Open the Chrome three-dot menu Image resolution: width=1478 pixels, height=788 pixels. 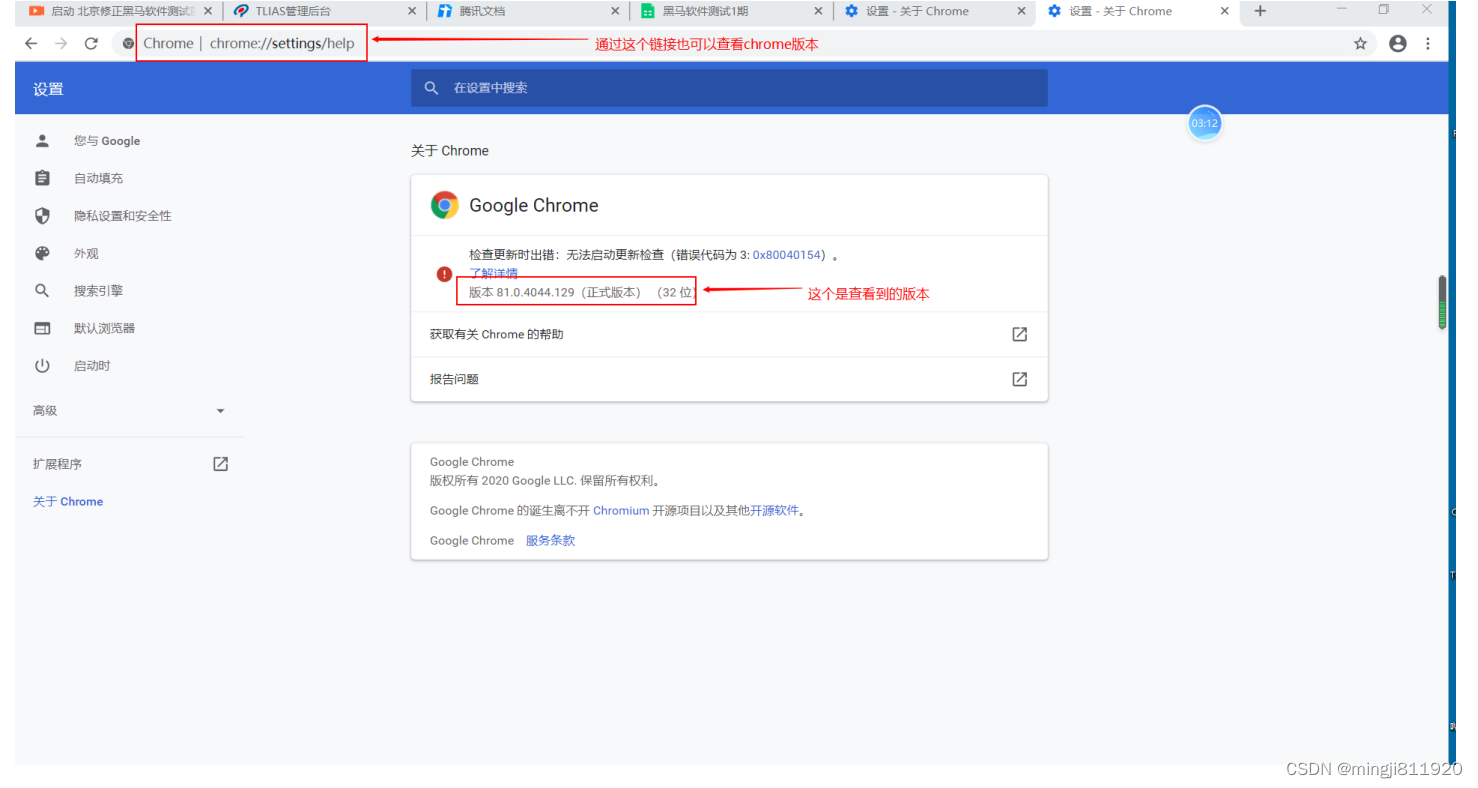(x=1428, y=43)
